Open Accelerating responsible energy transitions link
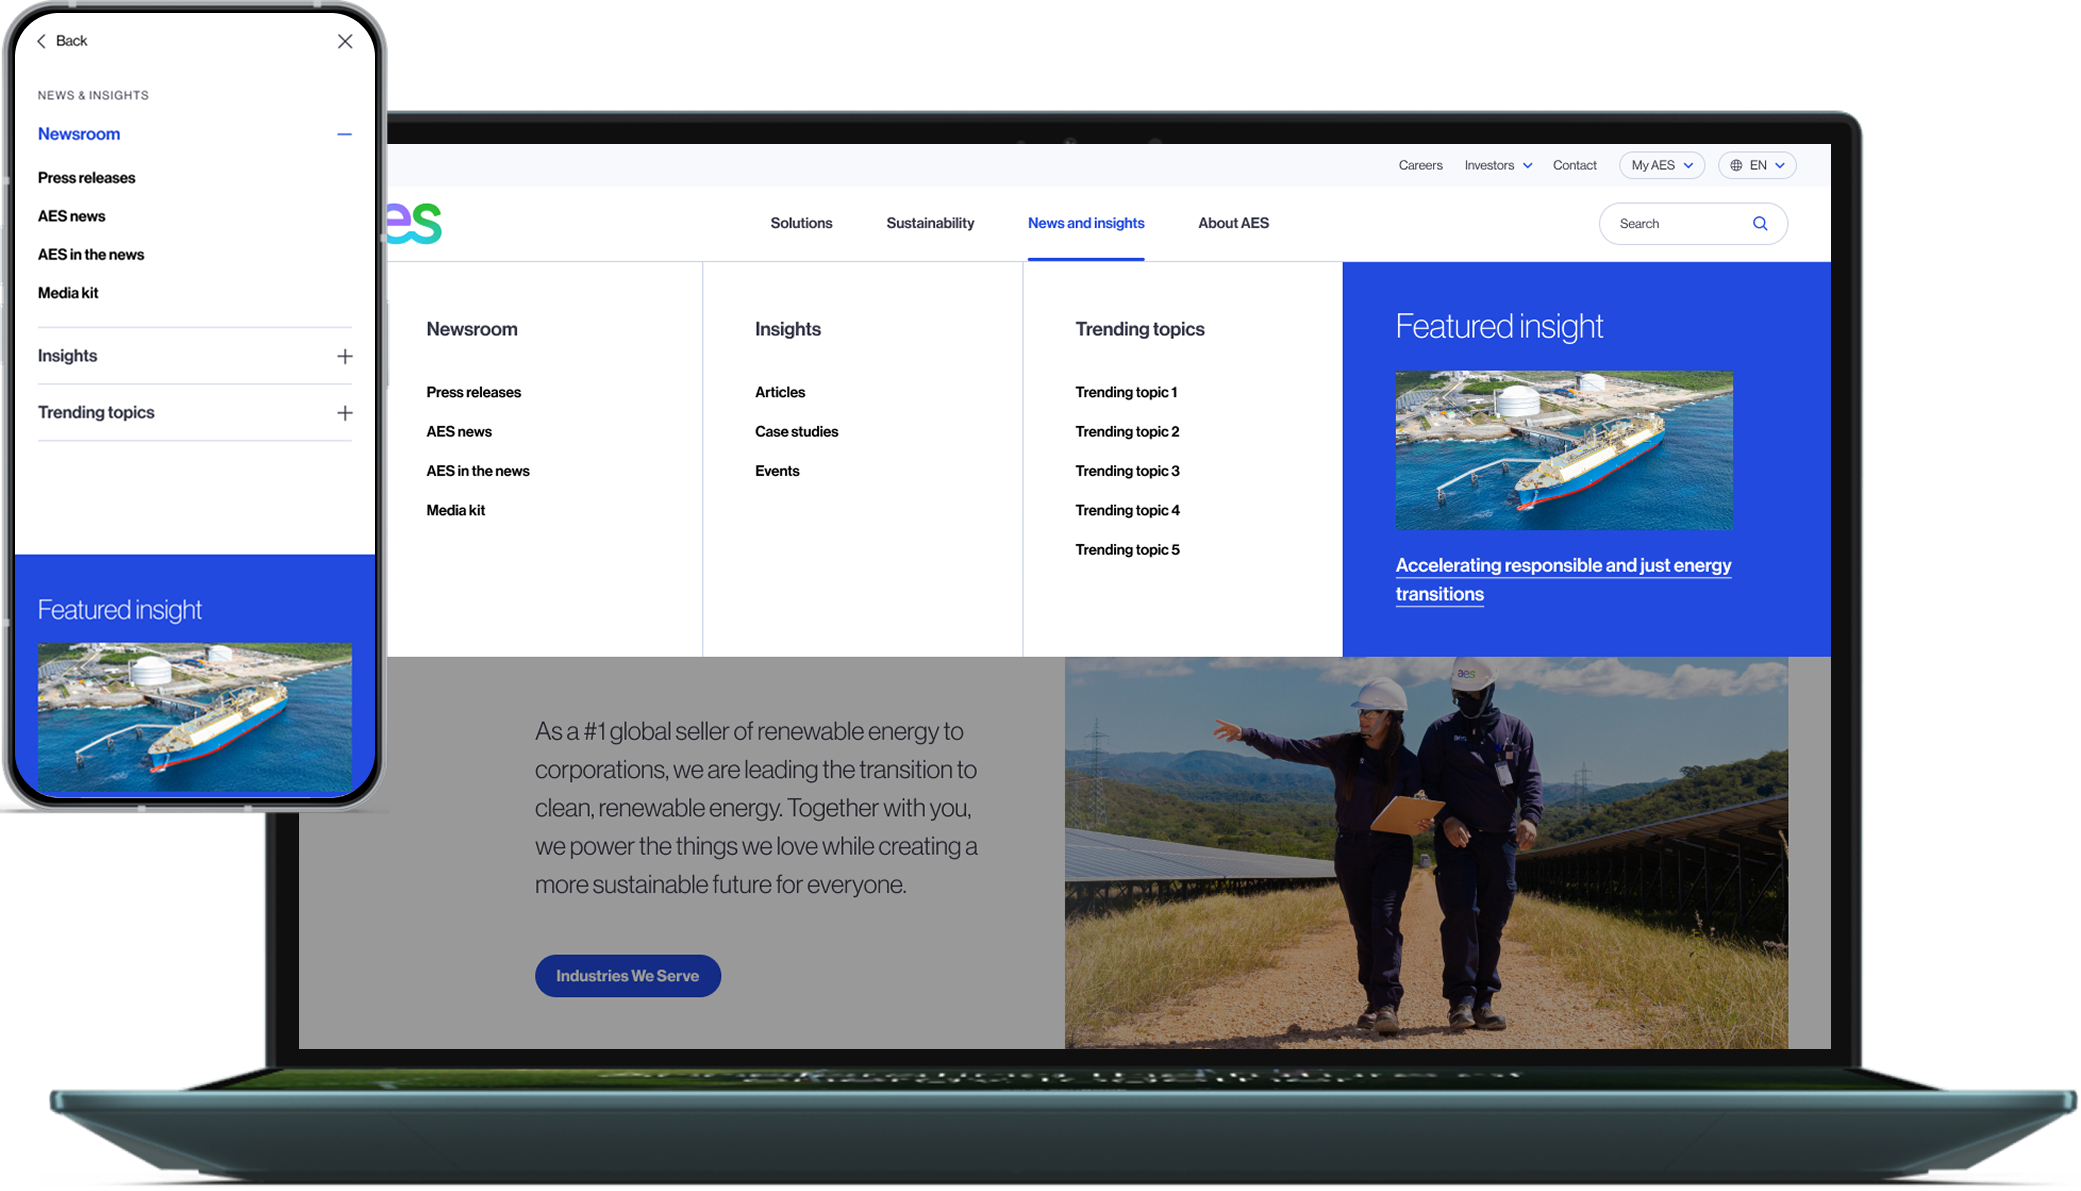This screenshot has width=2081, height=1191. tap(1563, 579)
